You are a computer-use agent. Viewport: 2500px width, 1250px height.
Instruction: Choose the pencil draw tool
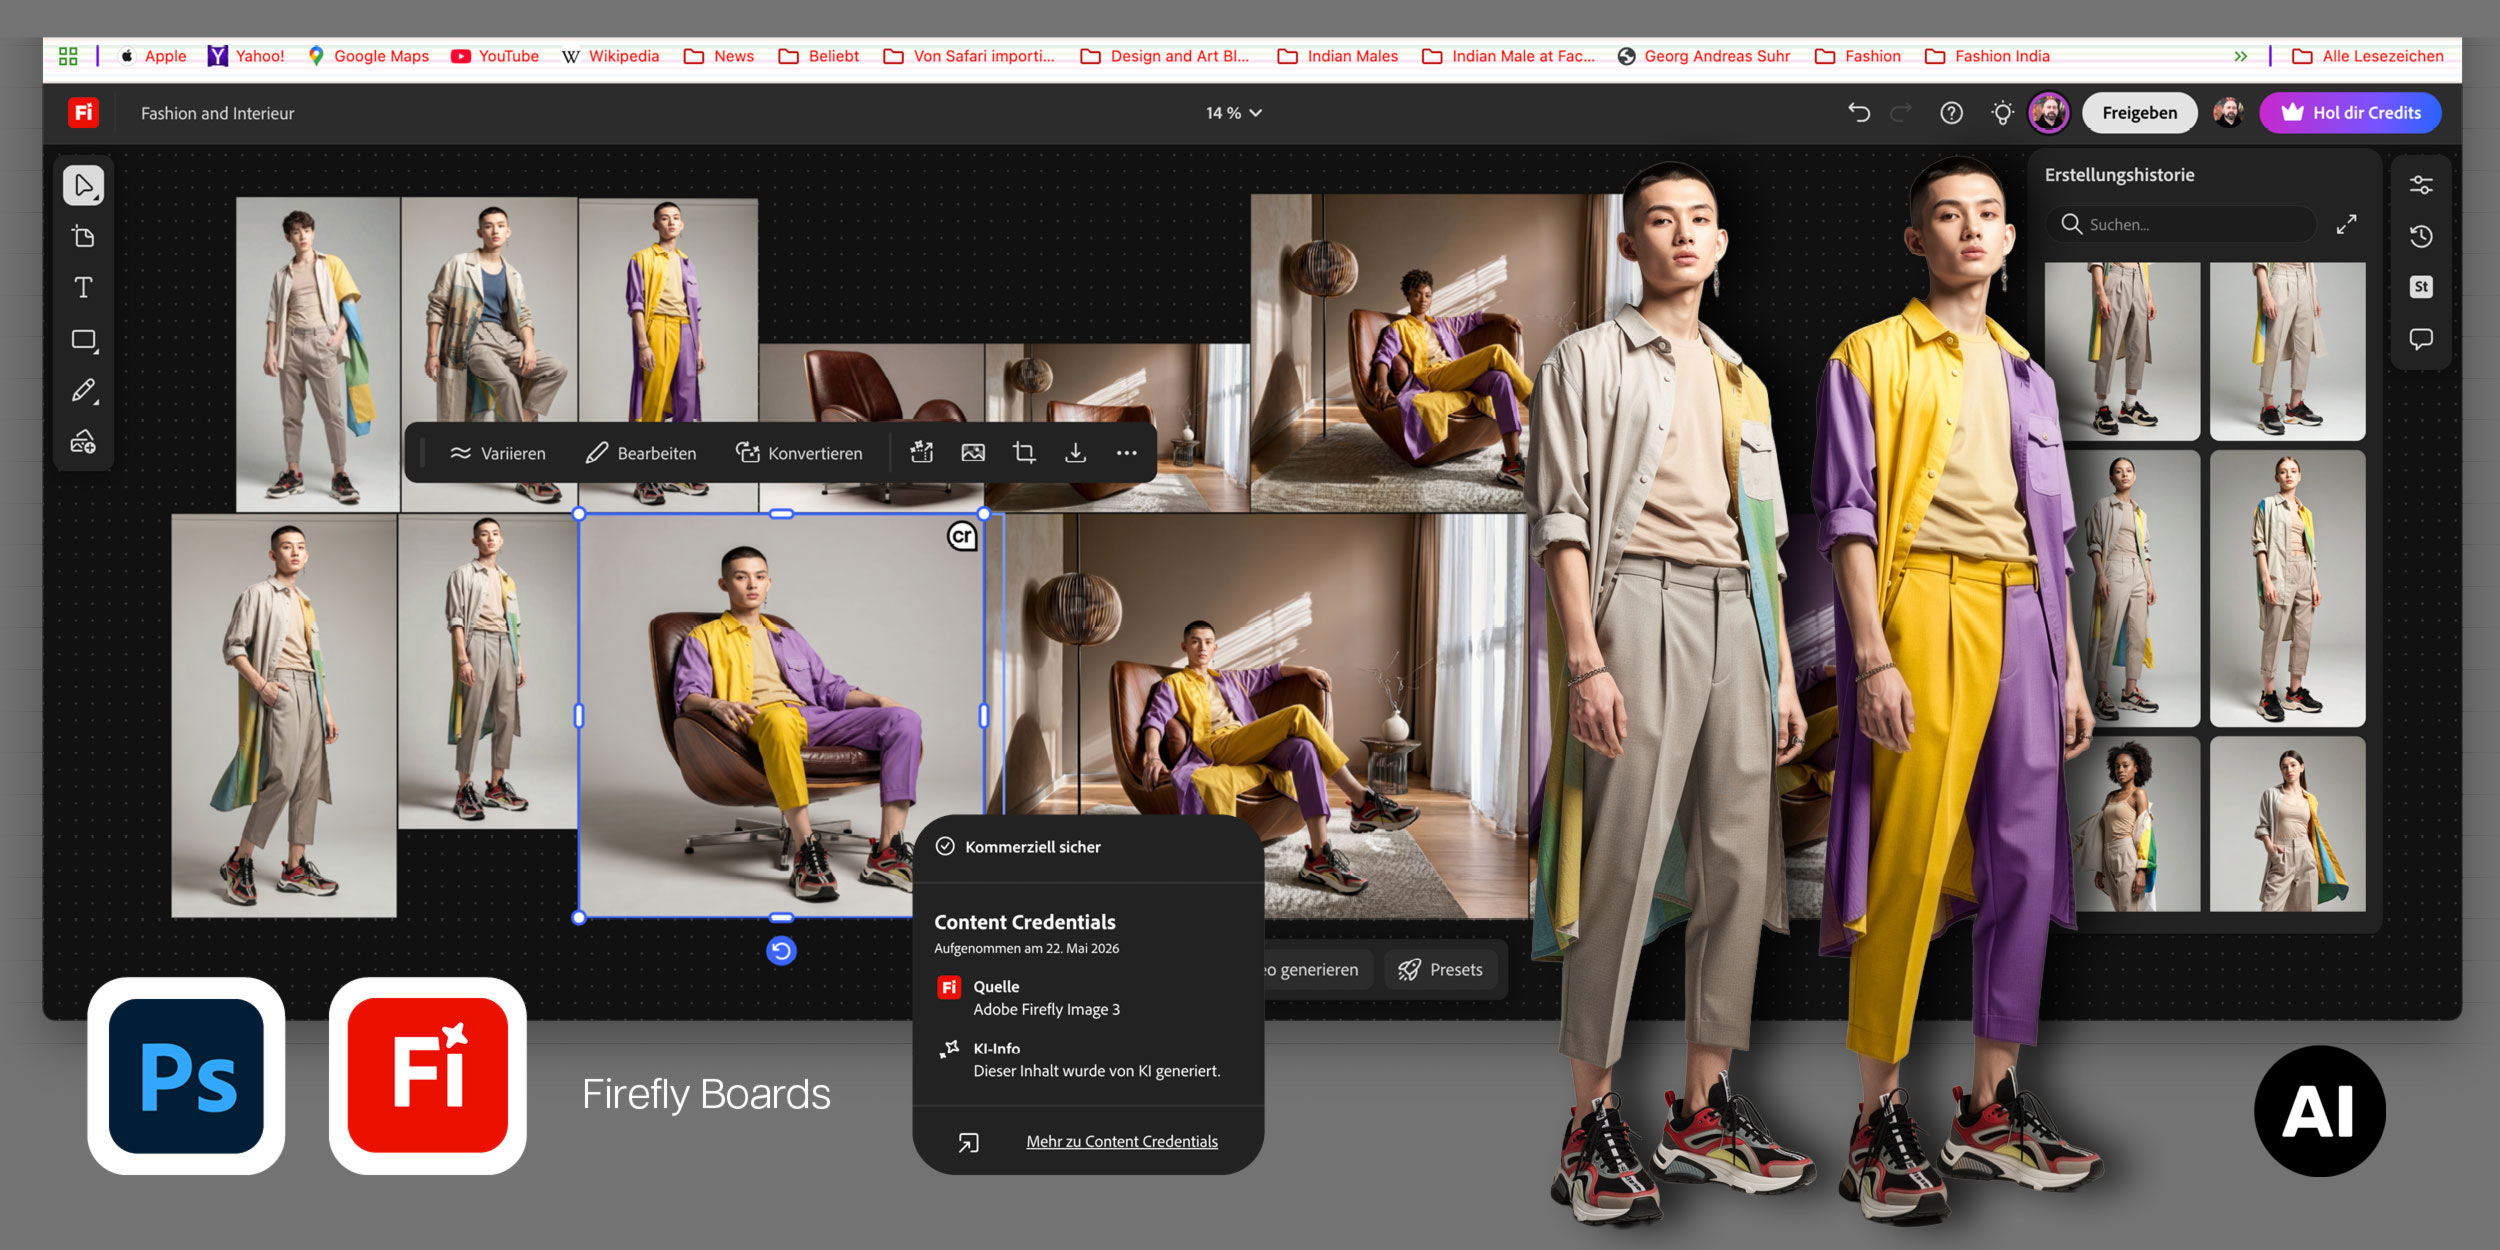84,391
